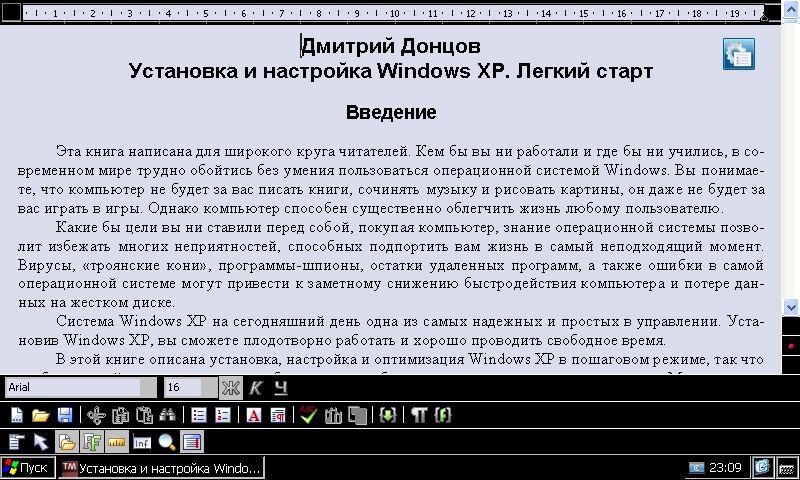Click inside the Arial font name field

(72, 388)
